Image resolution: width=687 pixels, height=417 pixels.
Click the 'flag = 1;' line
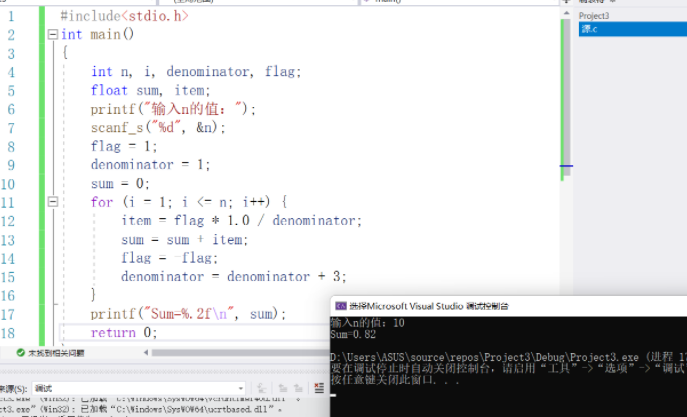coord(124,146)
